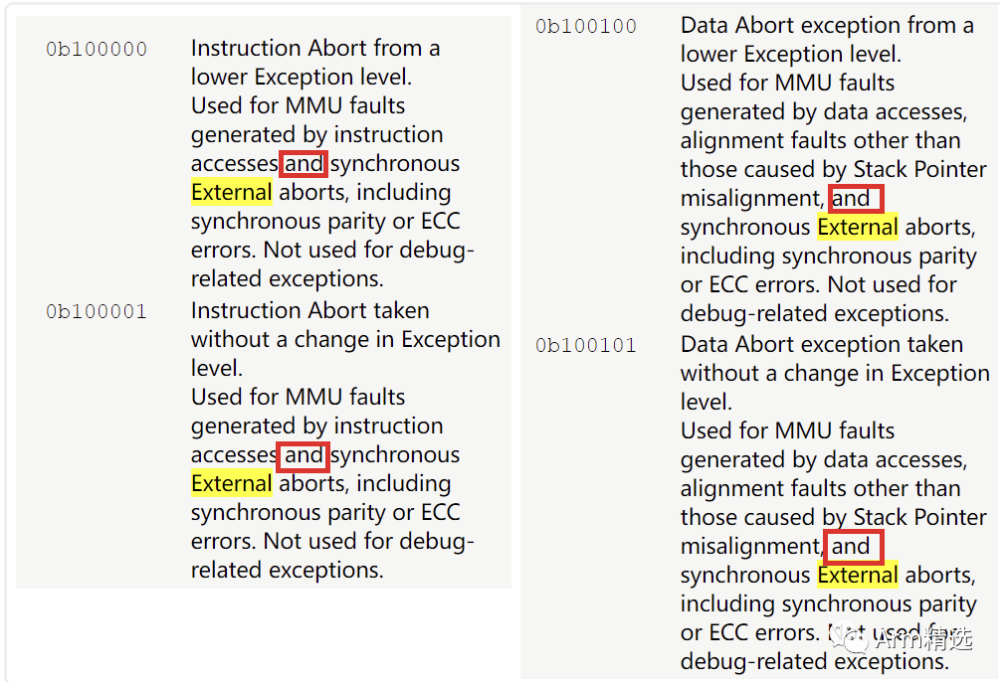The height and width of the screenshot is (682, 1000).
Task: Click highlighted "External" in the 0b100000 entry
Action: pos(231,193)
